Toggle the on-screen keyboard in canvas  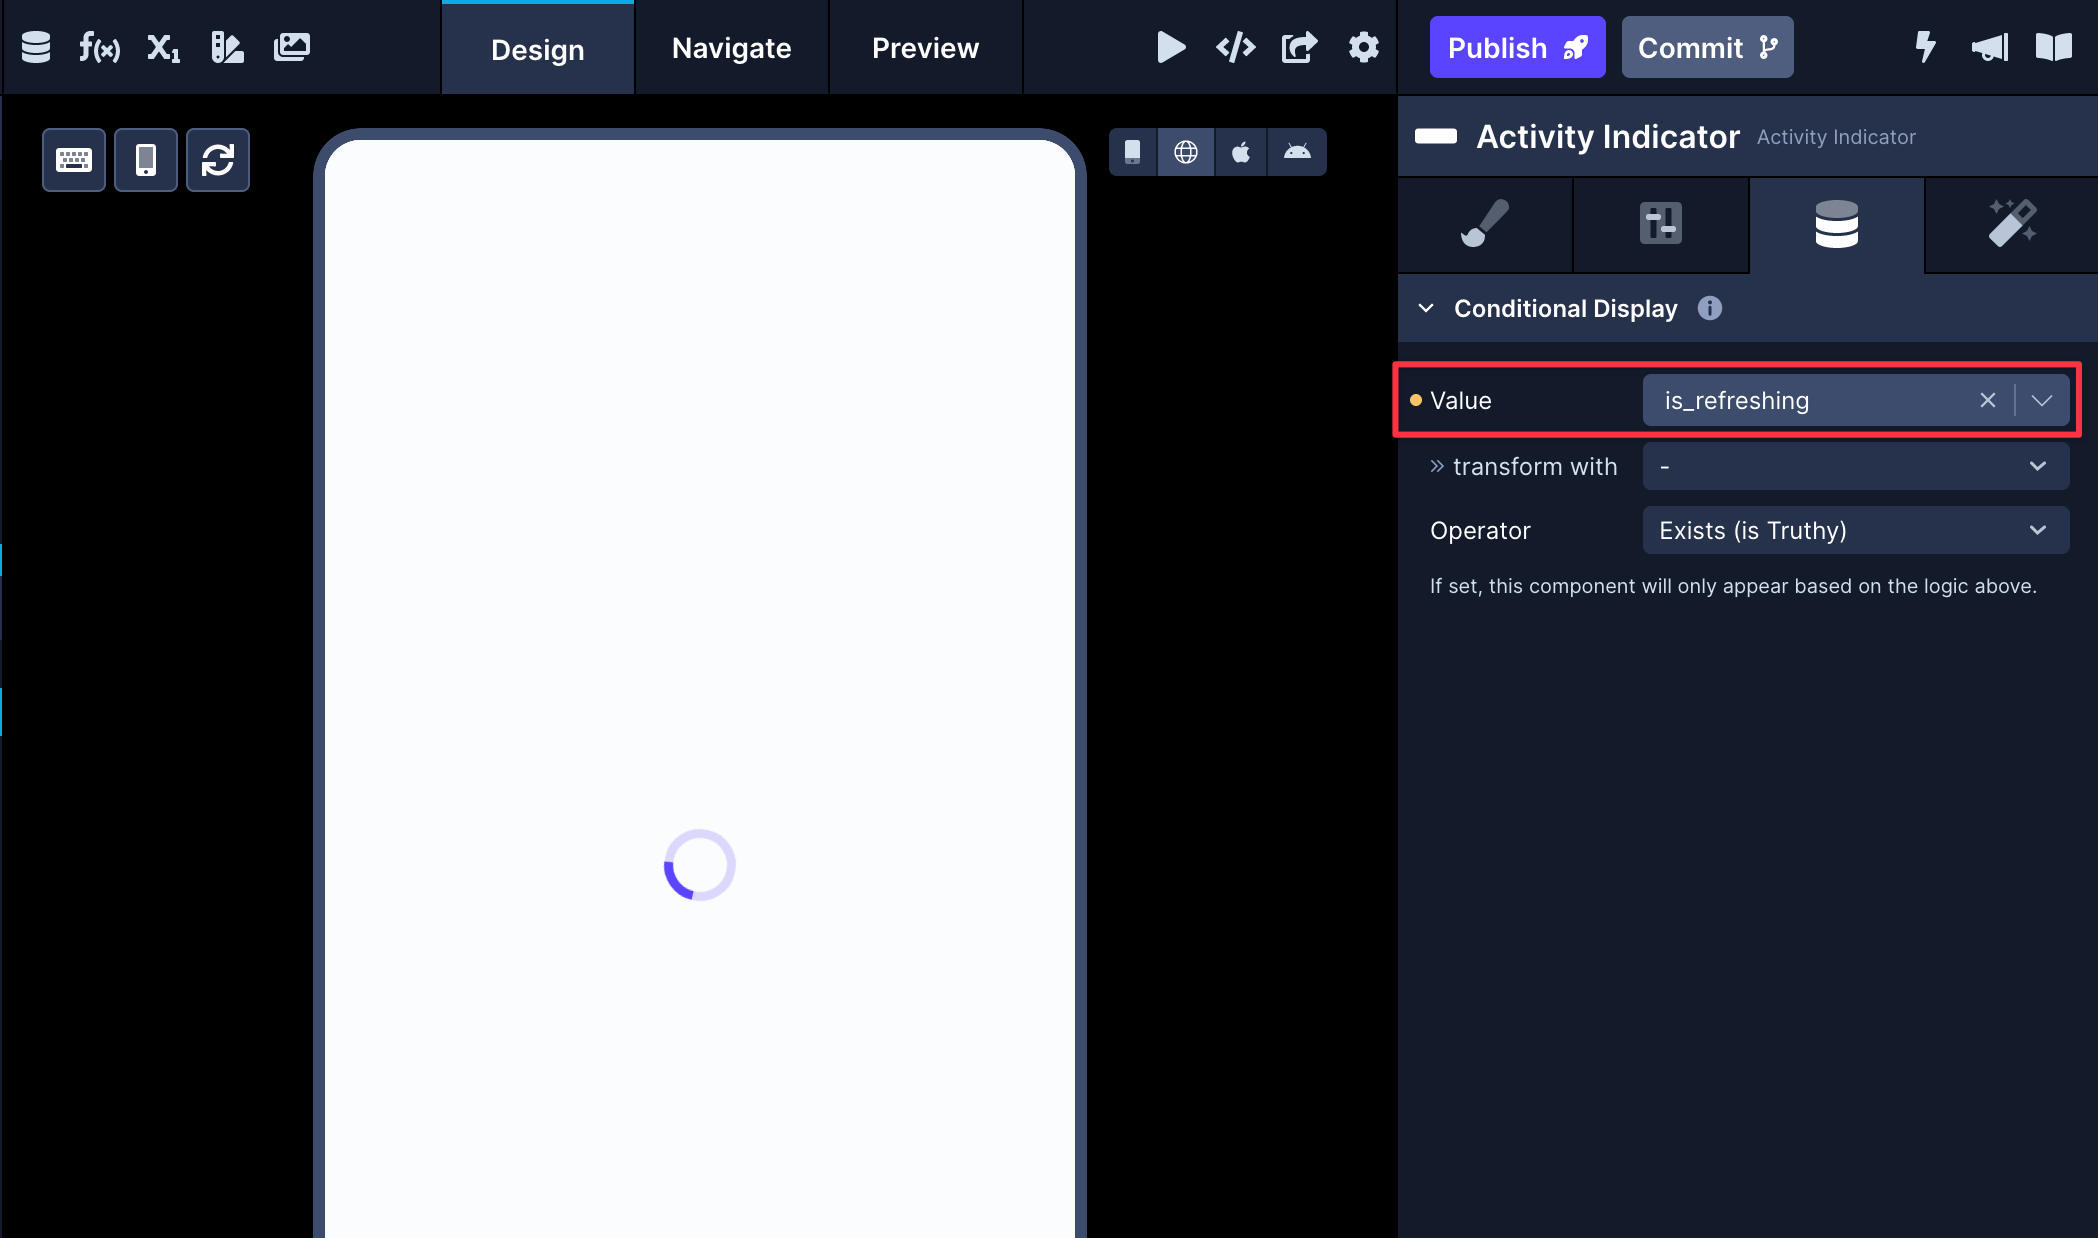(x=73, y=159)
